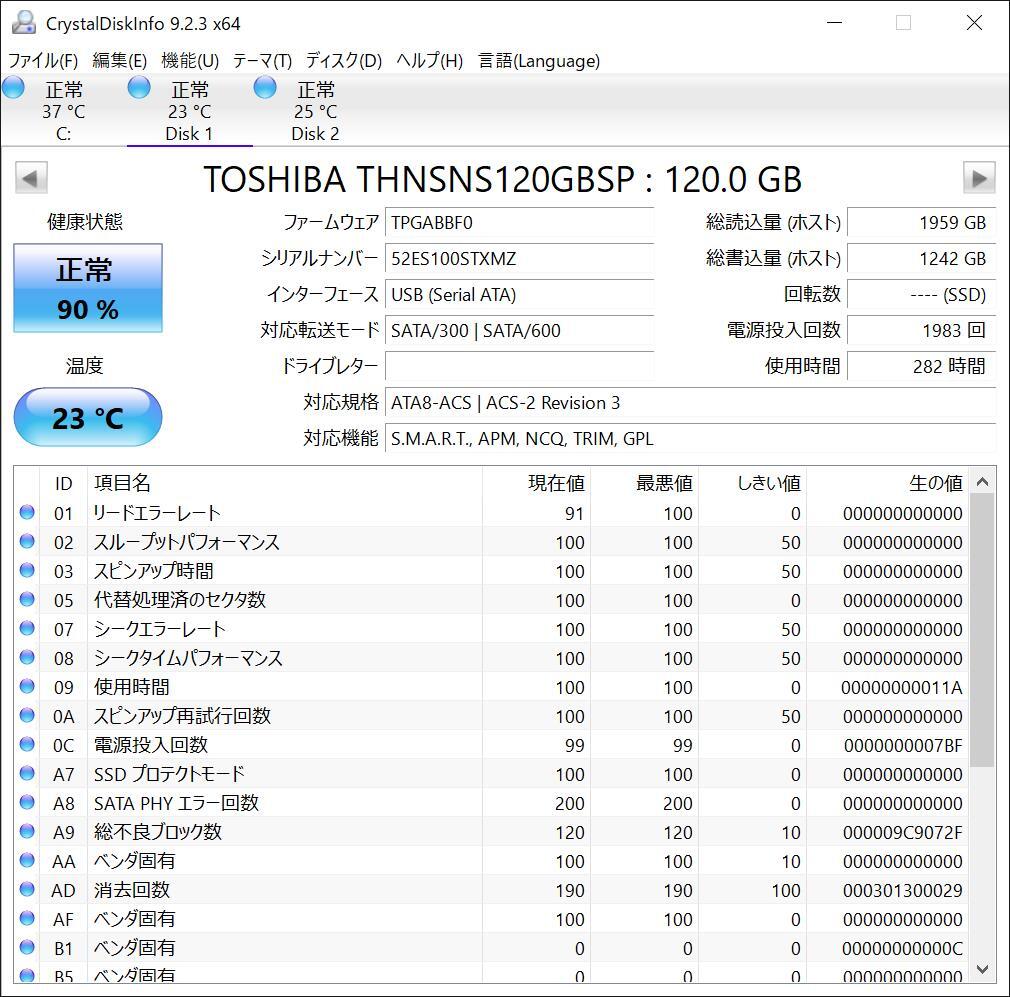
Task: Open the ファイル(F) menu
Action: pyautogui.click(x=44, y=60)
